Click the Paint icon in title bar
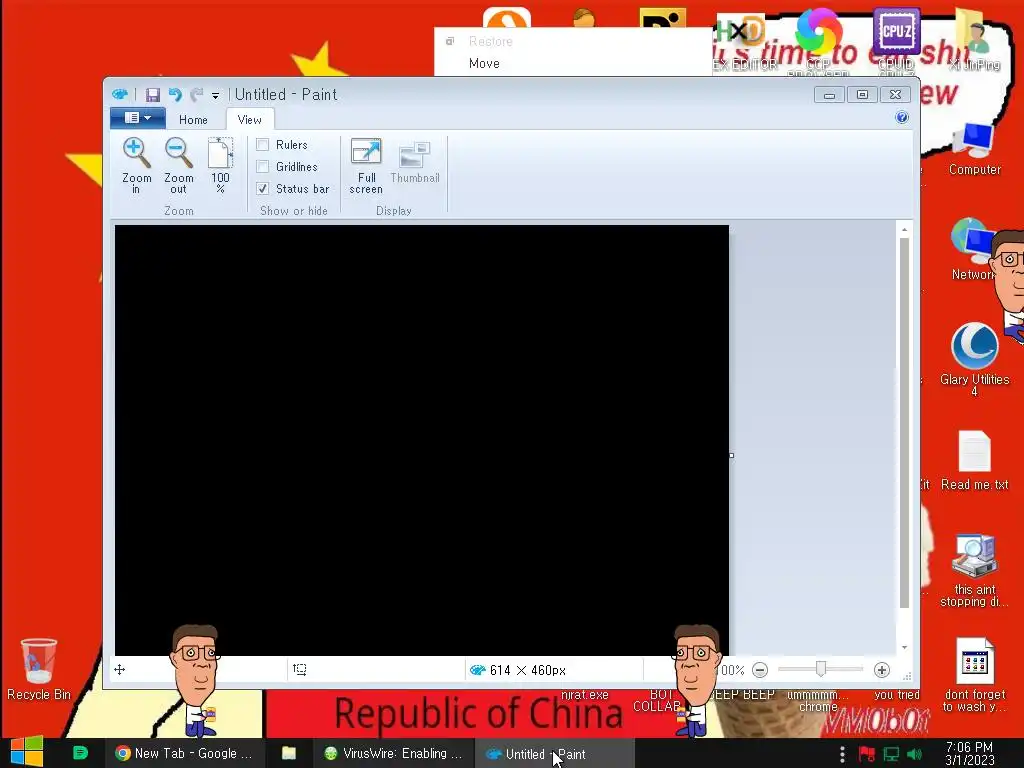This screenshot has height=768, width=1024. click(120, 95)
